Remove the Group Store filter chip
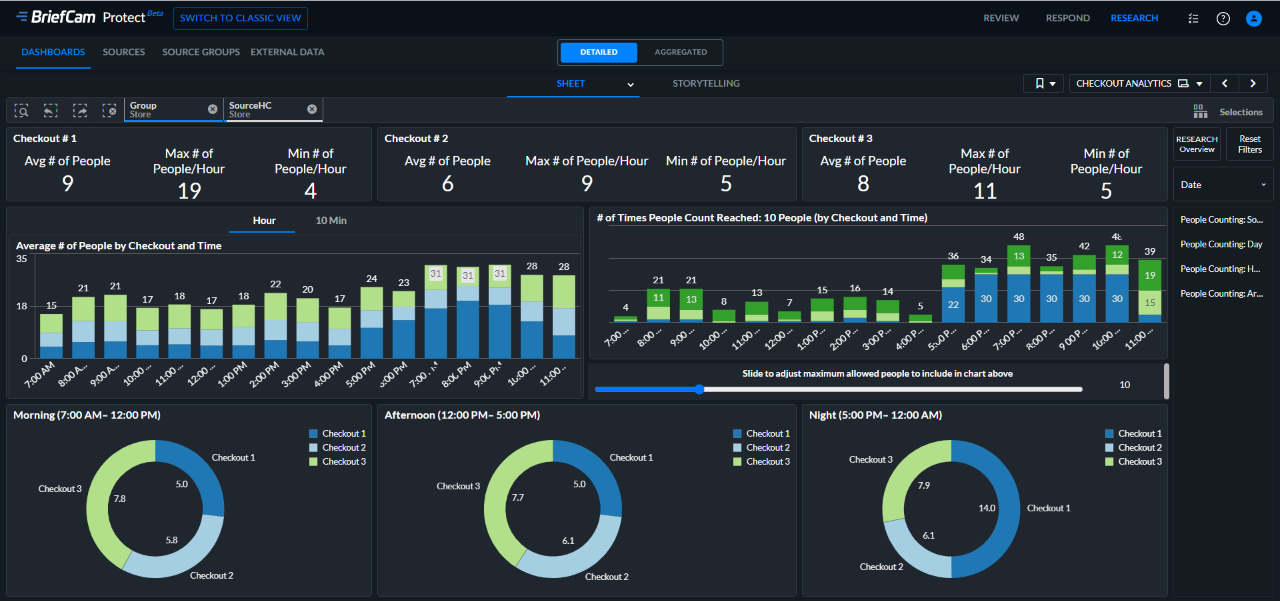The height and width of the screenshot is (601, 1280). coord(212,109)
